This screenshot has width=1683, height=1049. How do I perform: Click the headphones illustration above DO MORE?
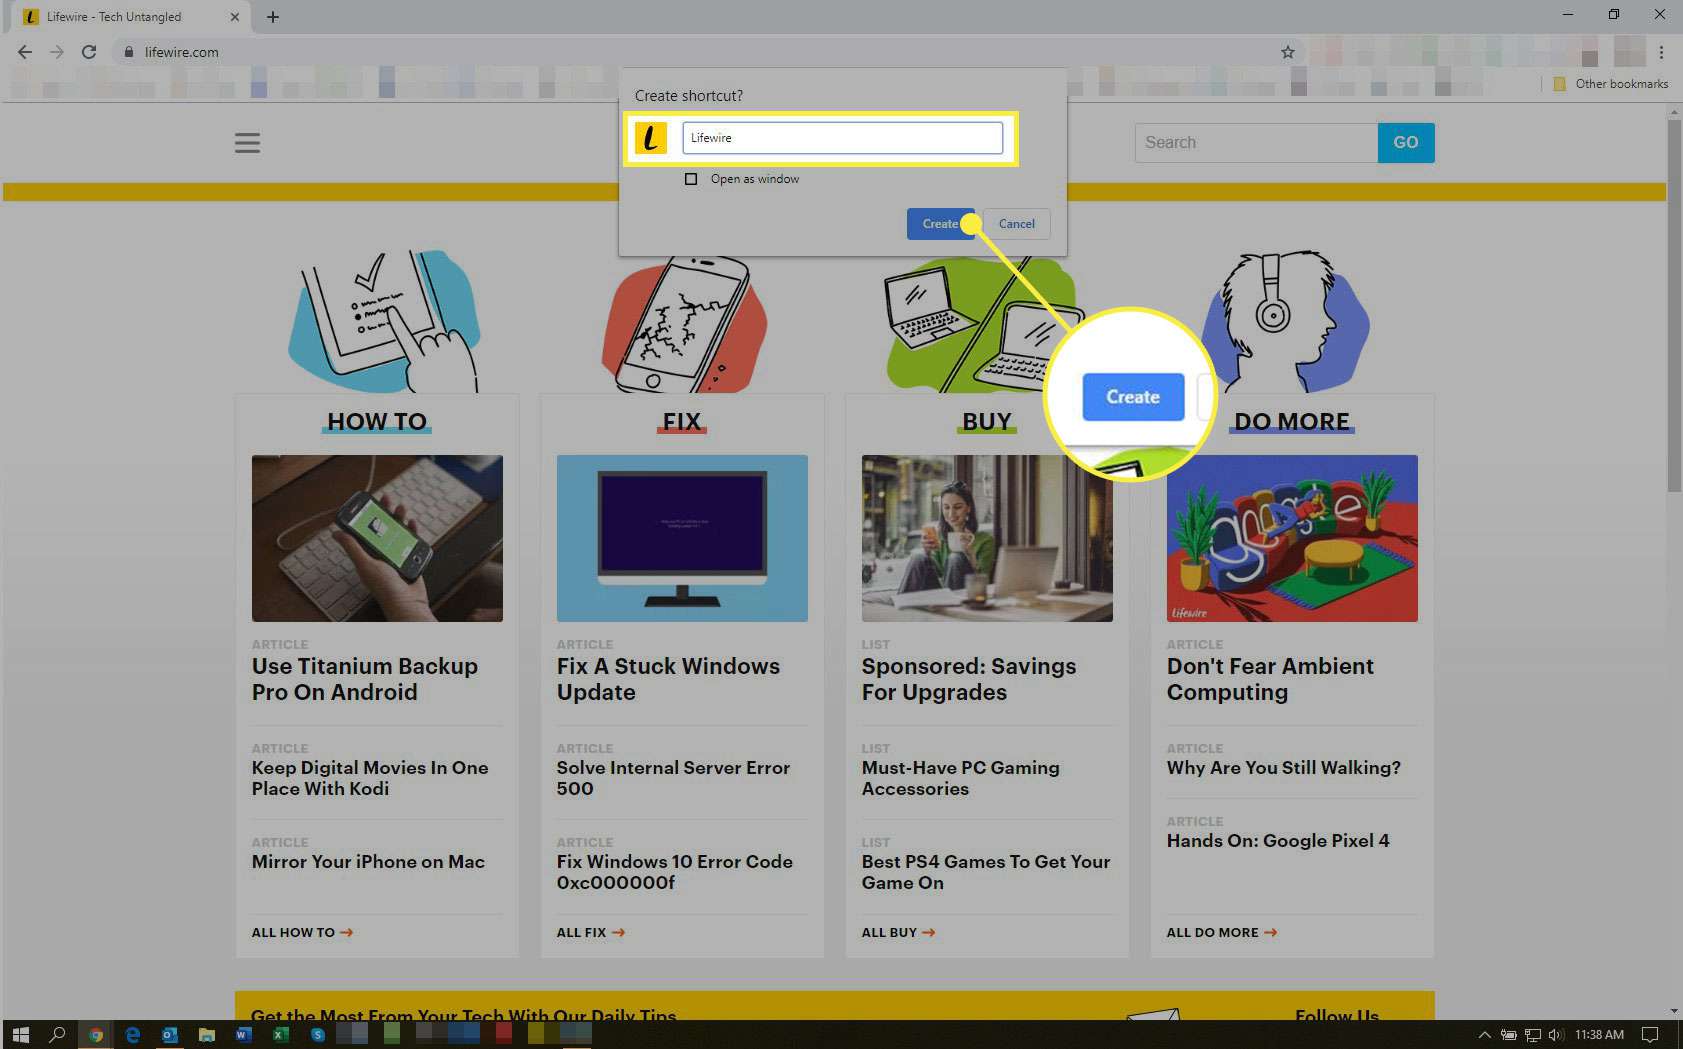tap(1285, 320)
